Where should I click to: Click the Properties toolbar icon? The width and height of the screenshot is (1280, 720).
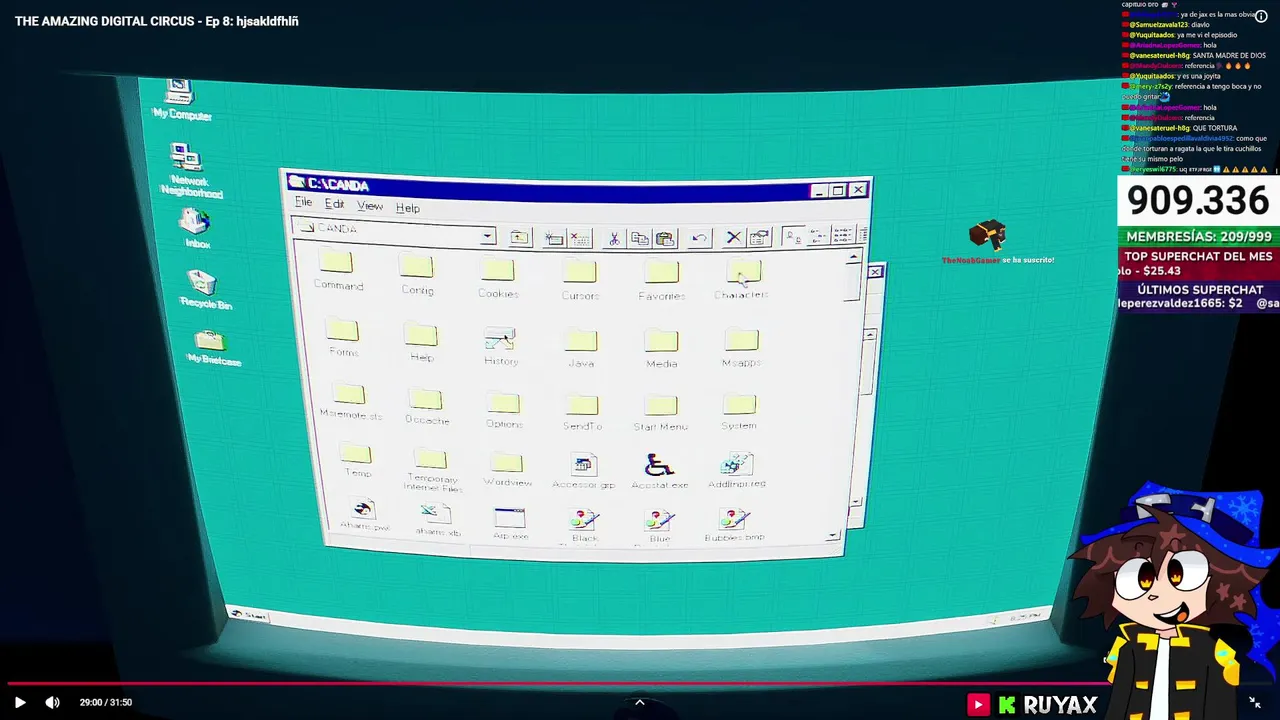758,237
